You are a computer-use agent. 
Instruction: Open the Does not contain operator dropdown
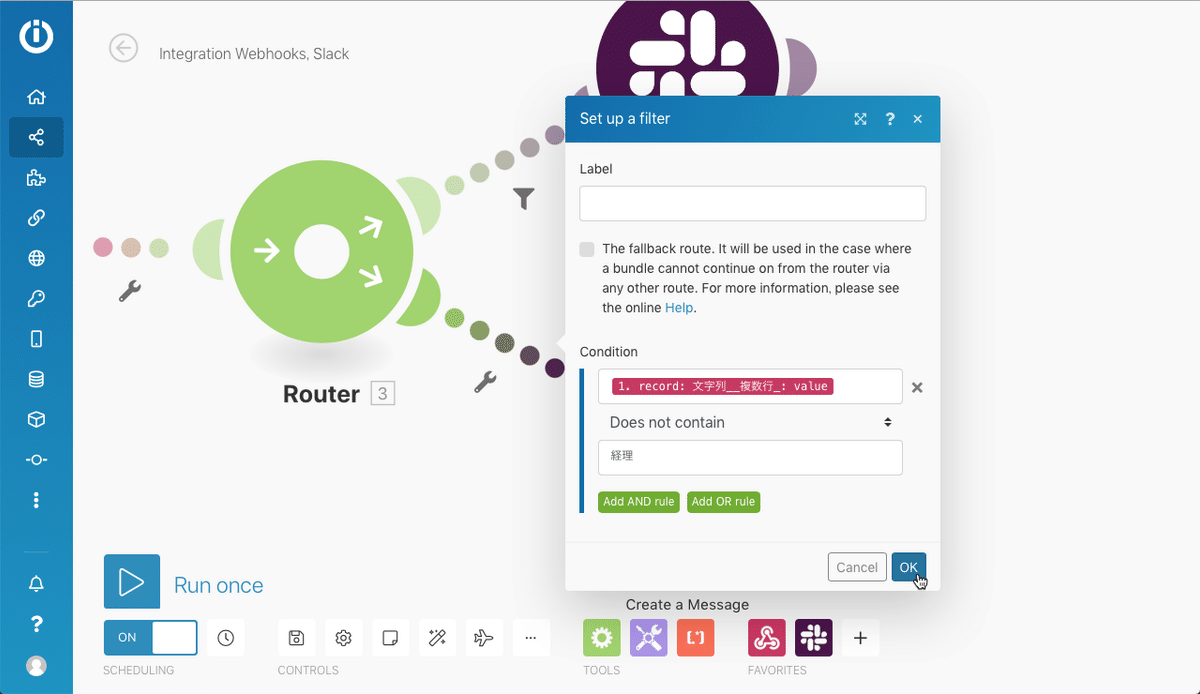tap(751, 422)
